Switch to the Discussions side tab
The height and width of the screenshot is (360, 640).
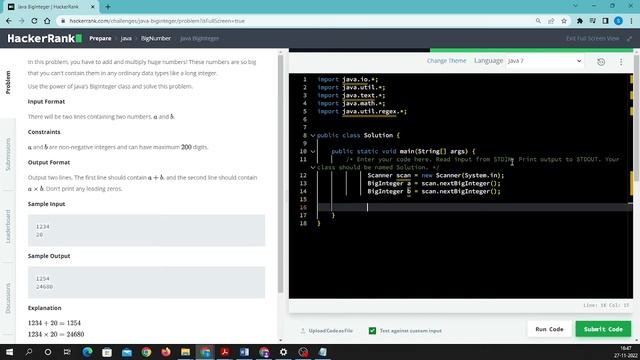8,299
